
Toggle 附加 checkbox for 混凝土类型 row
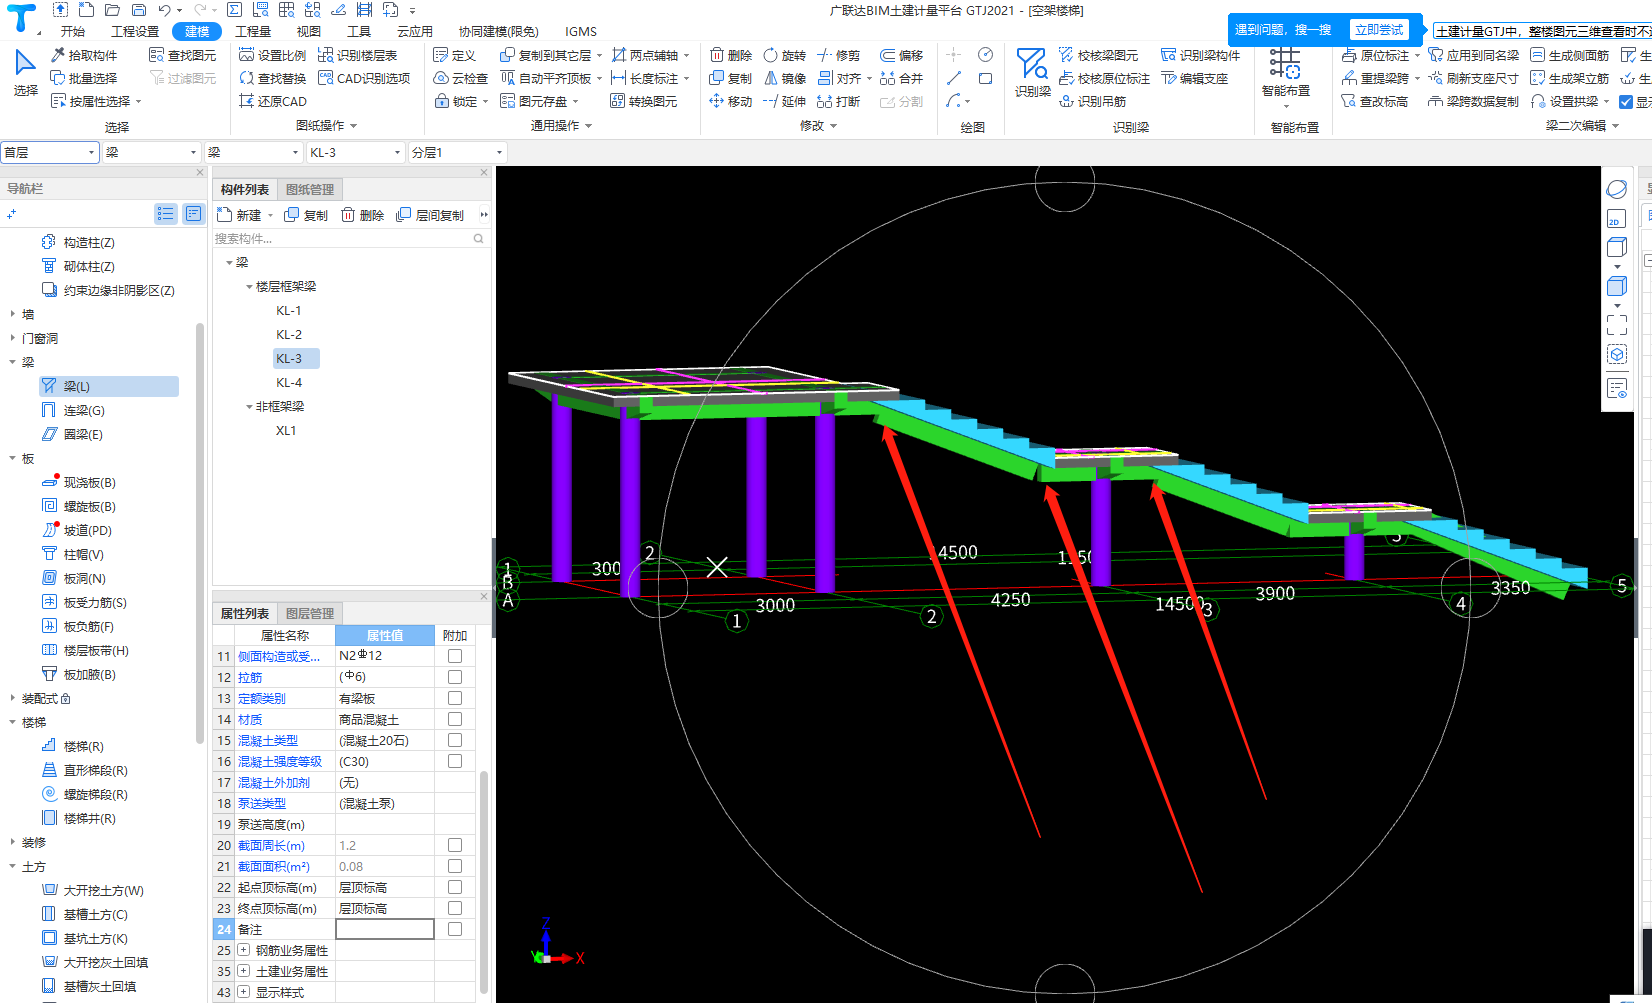455,740
